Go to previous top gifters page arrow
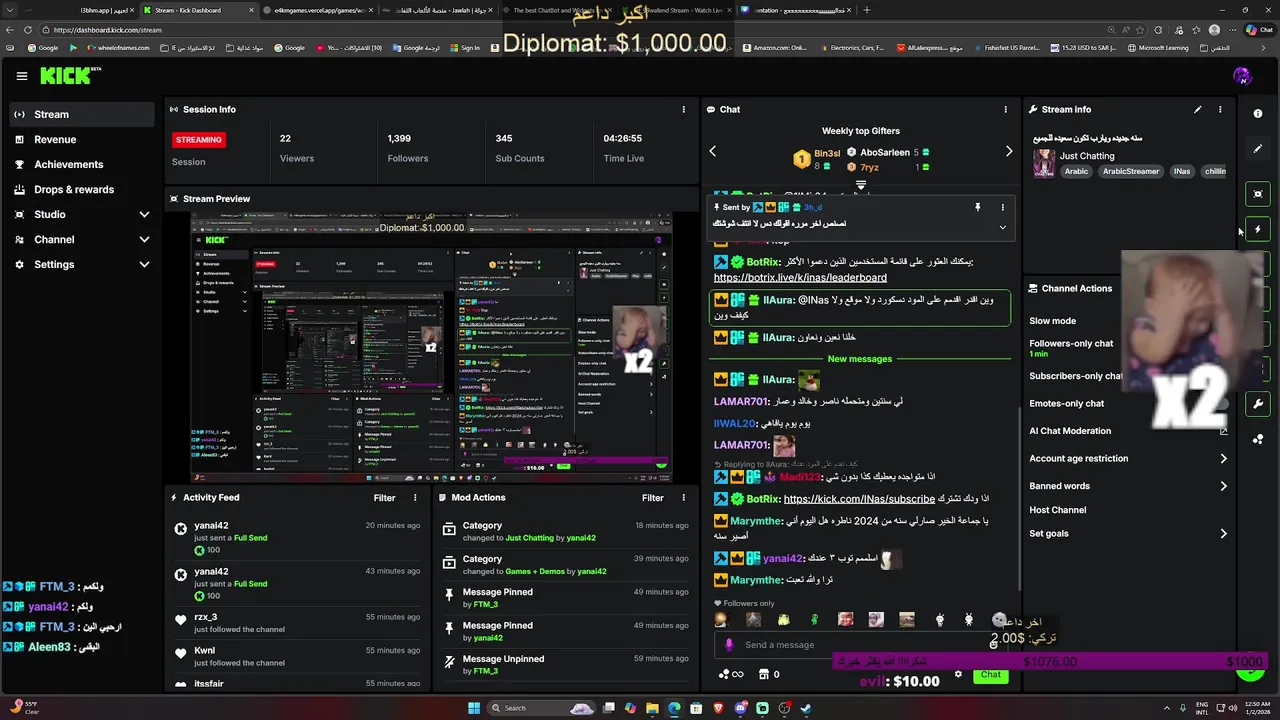The height and width of the screenshot is (720, 1280). [713, 151]
